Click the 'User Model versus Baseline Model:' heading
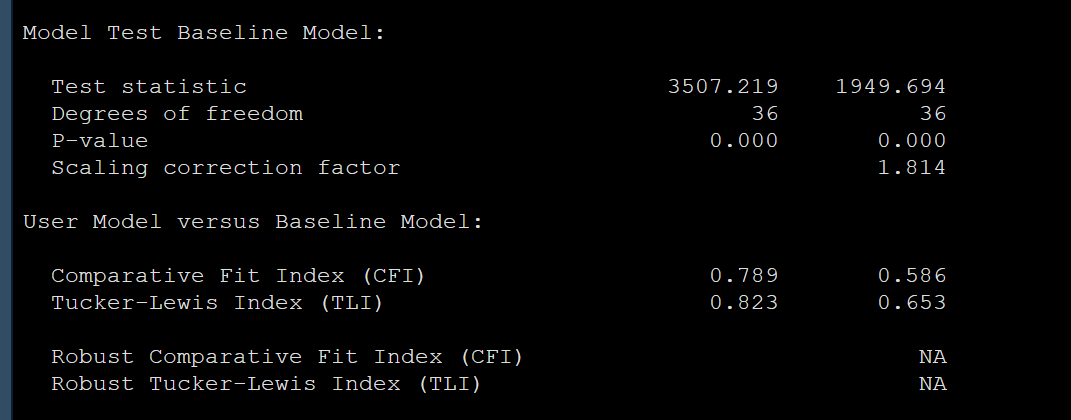Viewport: 1071px width, 420px height. point(253,222)
